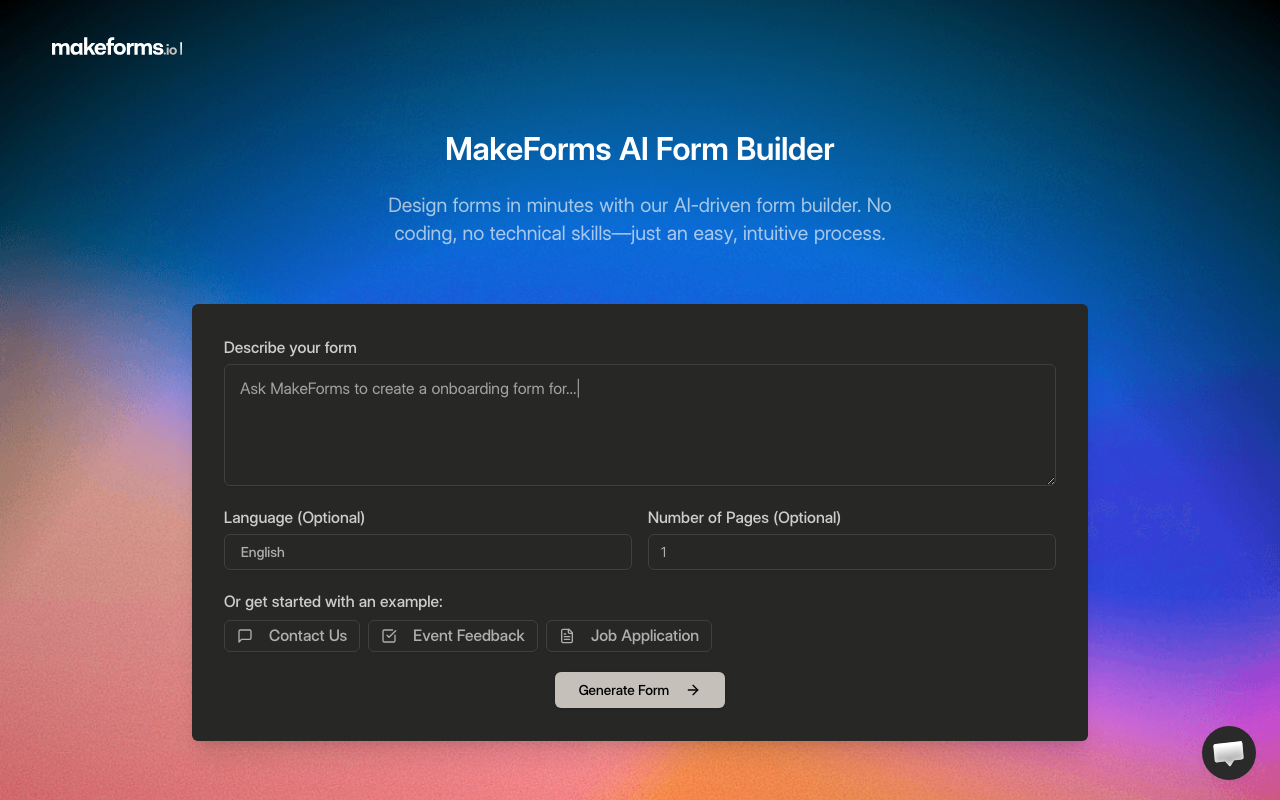Open the chat support bubble

(1228, 753)
